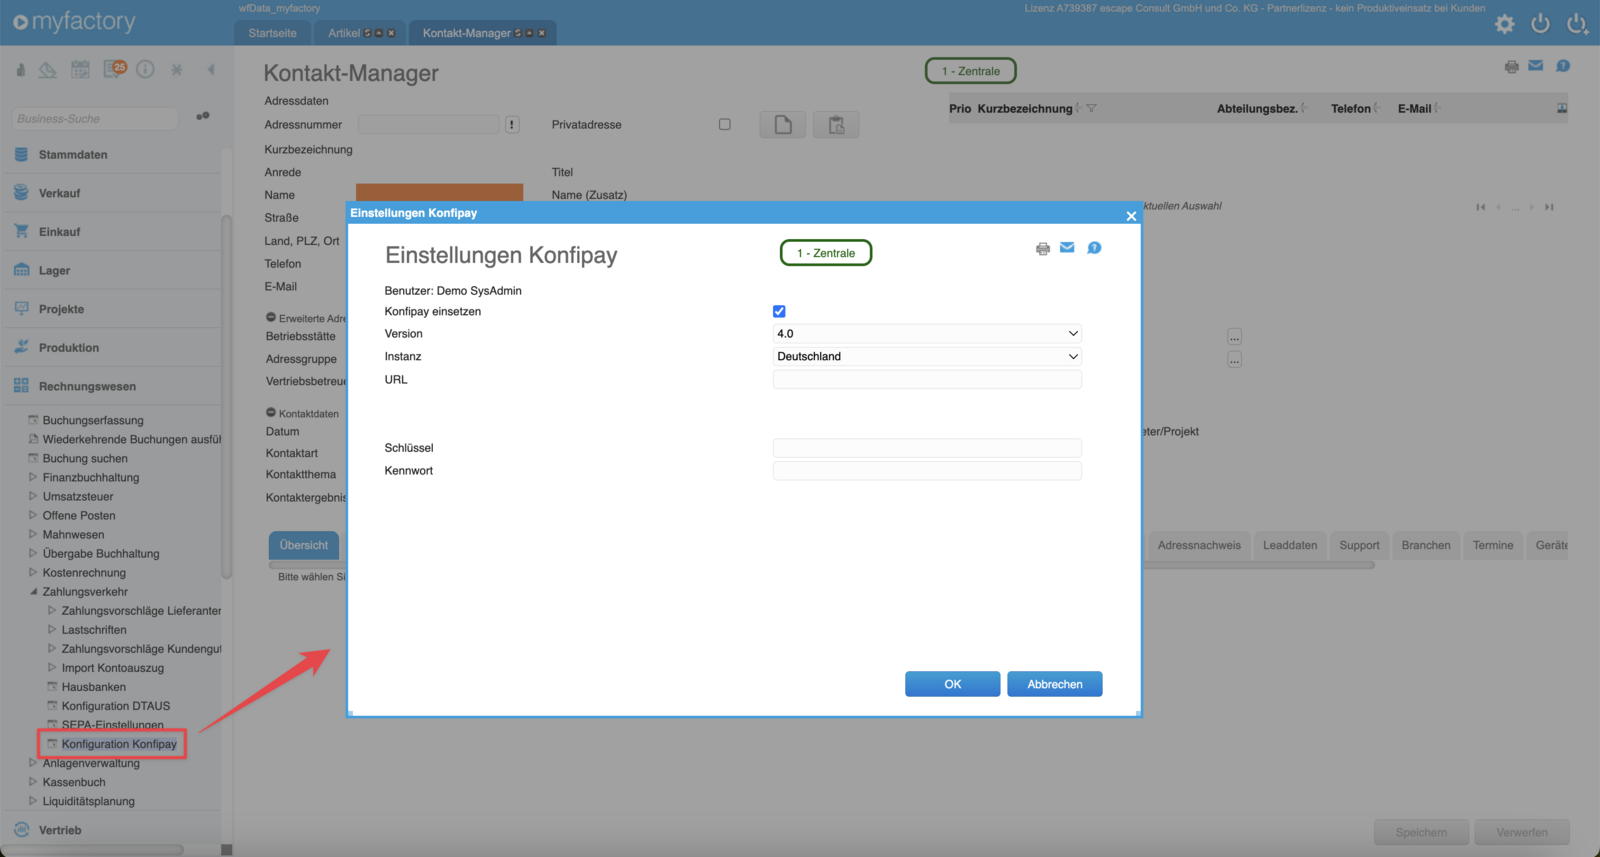
Task: Click the Abbrechen button
Action: (x=1054, y=684)
